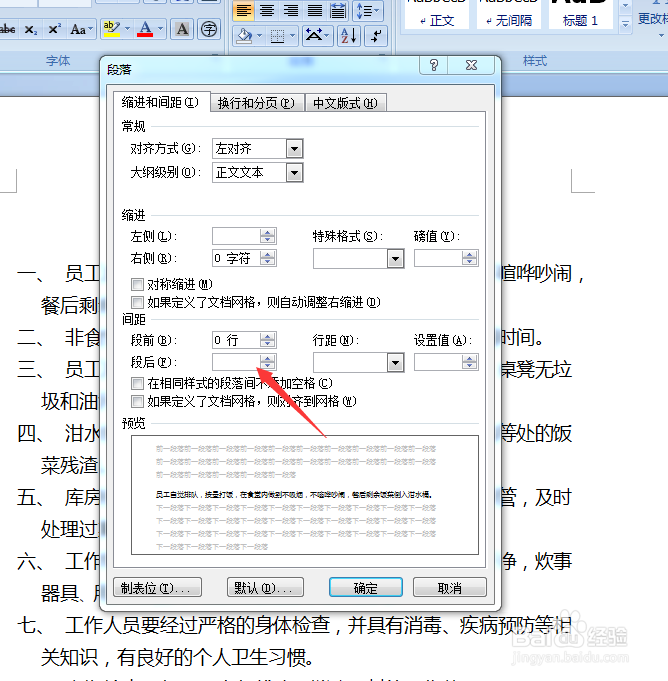This screenshot has width=668, height=681.
Task: Increase 左侧 indent with up spinner
Action: pos(268,232)
